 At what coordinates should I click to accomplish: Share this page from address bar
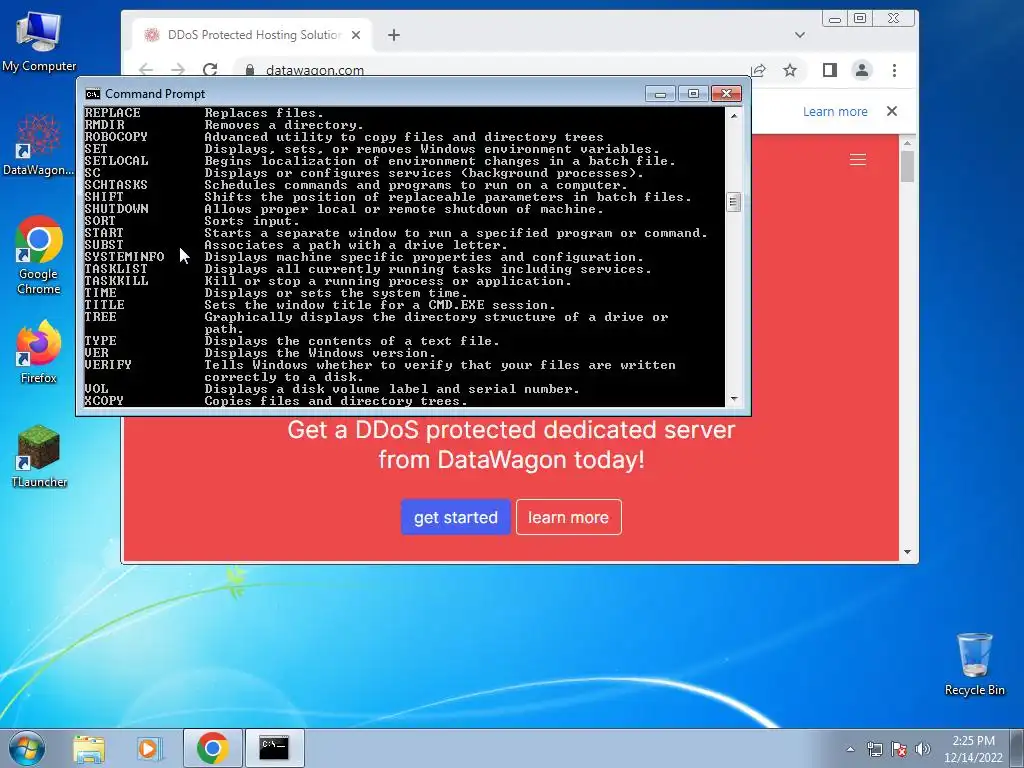[758, 70]
